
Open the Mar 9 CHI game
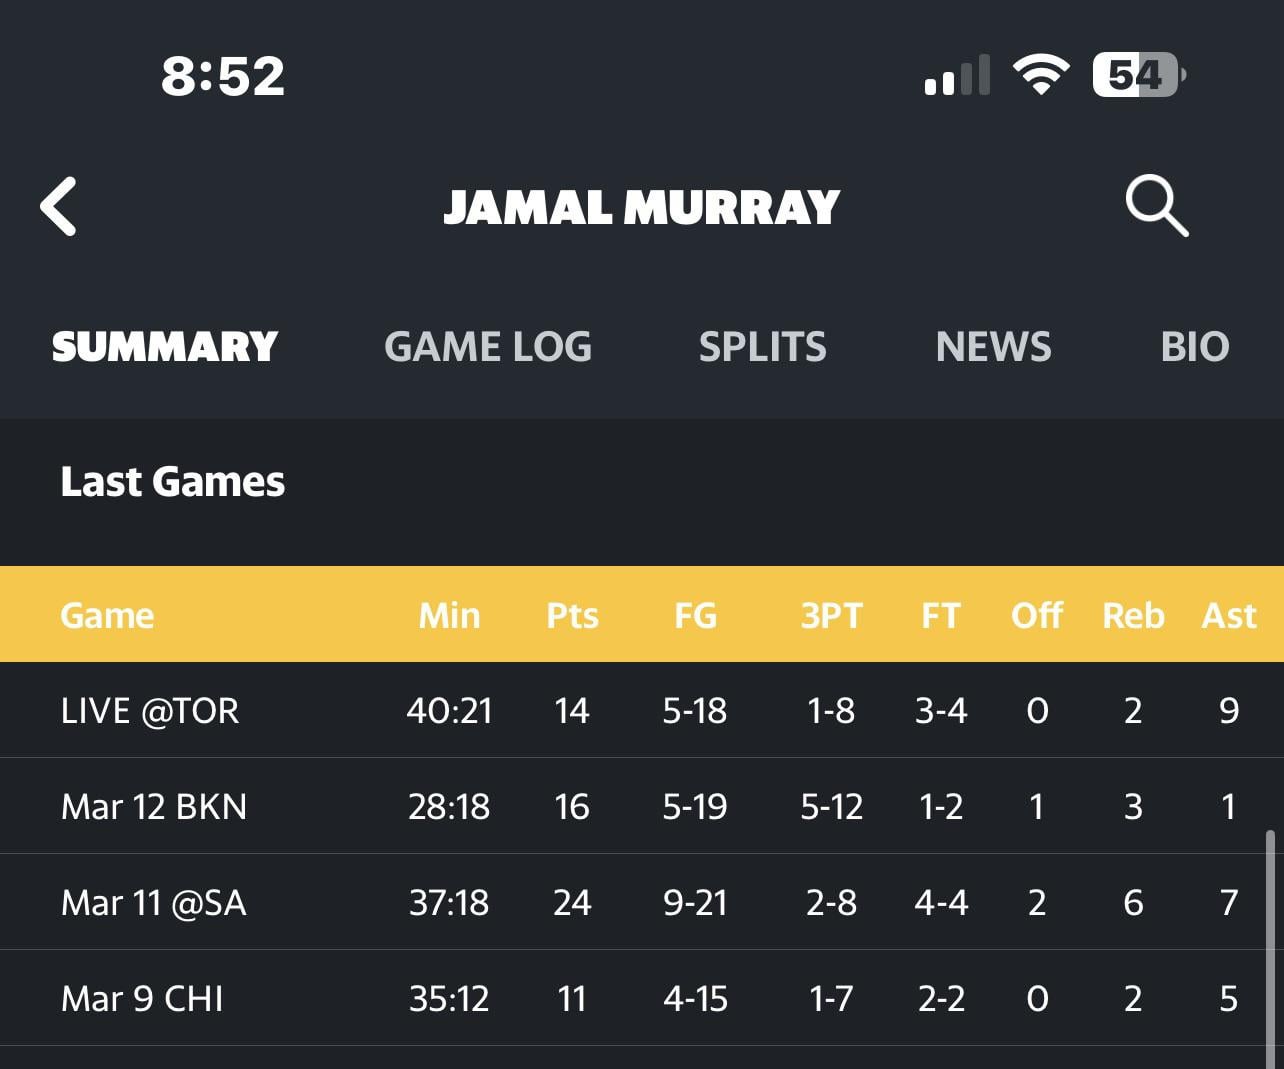point(142,999)
